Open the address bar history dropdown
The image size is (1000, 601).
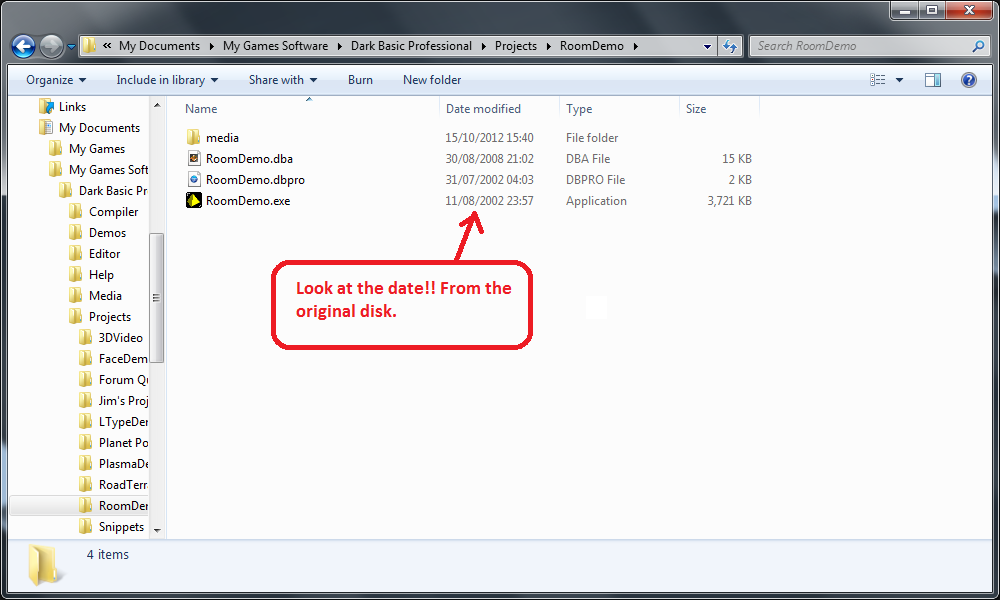point(707,46)
